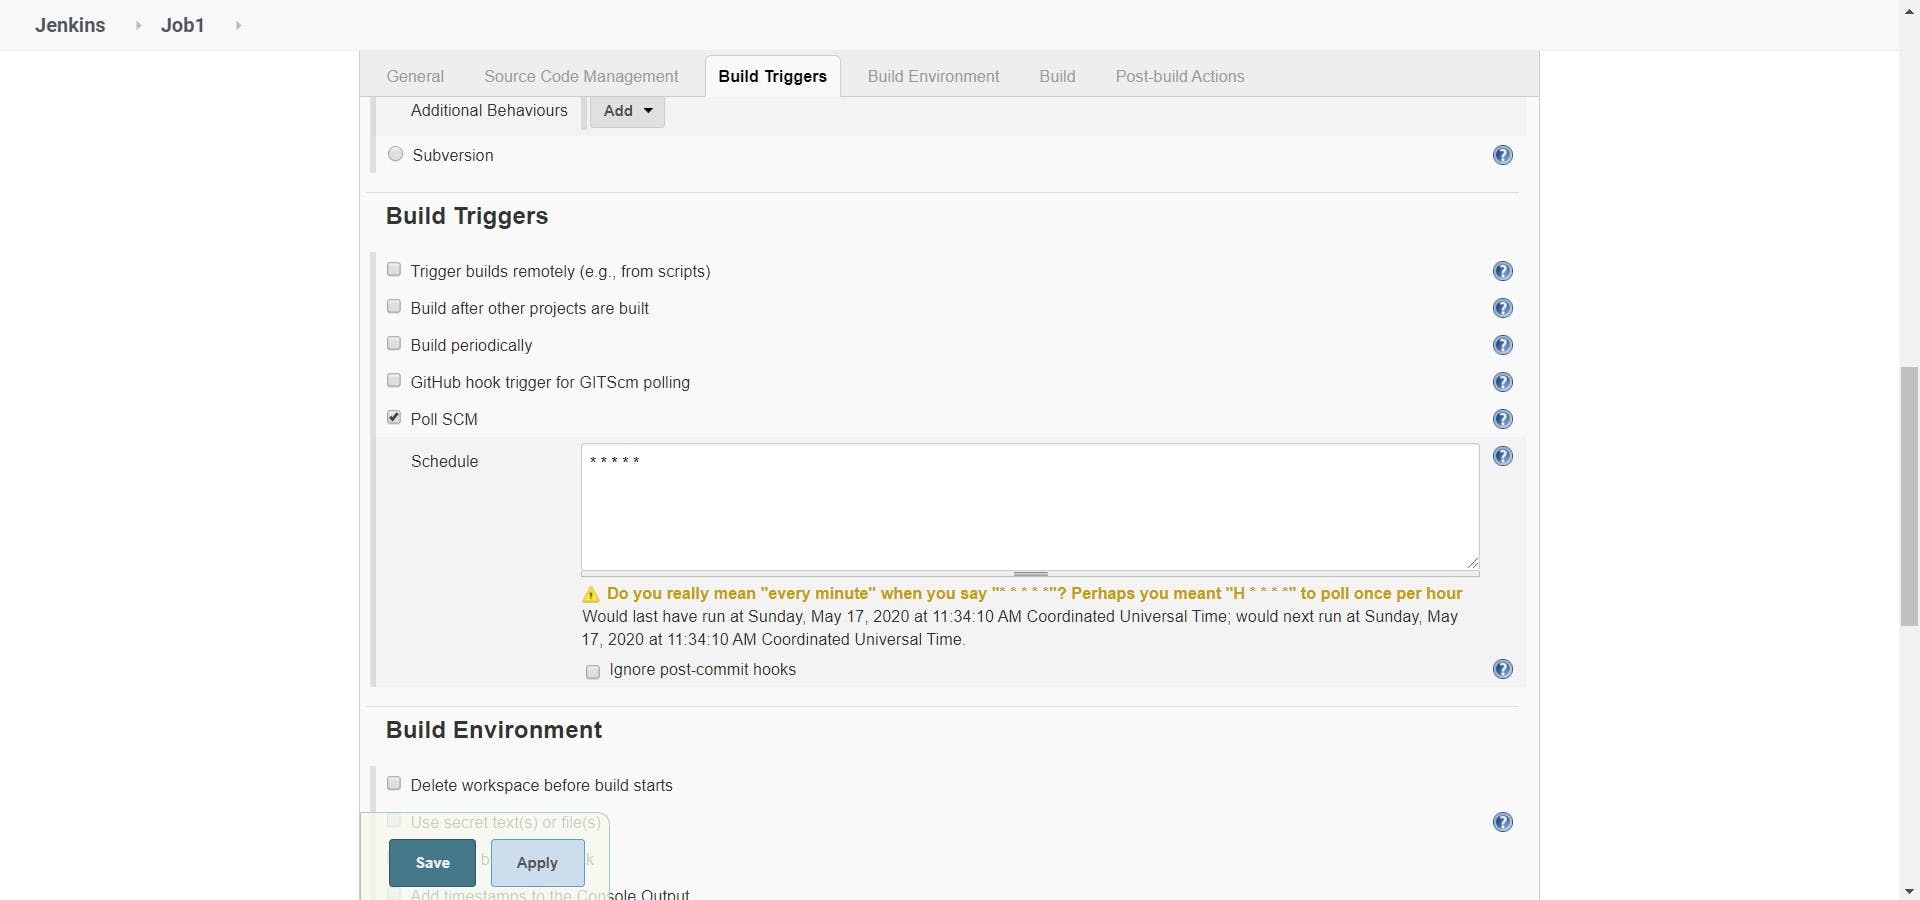Go to Jenkins home breadcrumb
This screenshot has width=1920, height=900.
70,25
